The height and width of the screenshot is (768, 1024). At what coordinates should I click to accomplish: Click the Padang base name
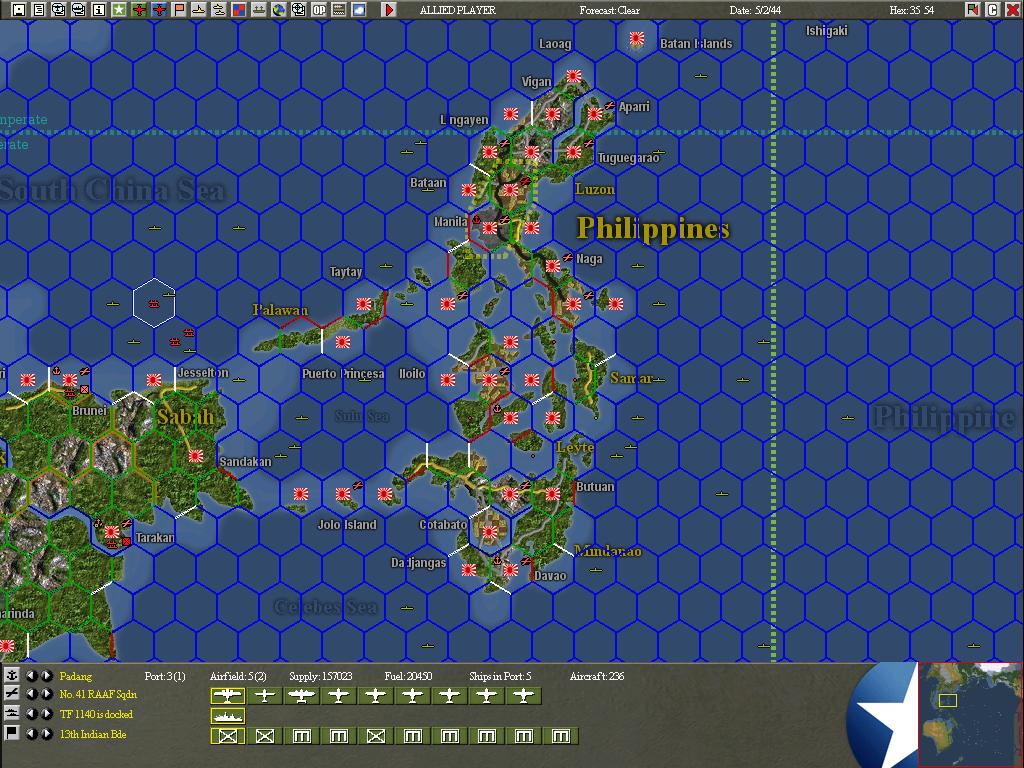click(x=76, y=676)
